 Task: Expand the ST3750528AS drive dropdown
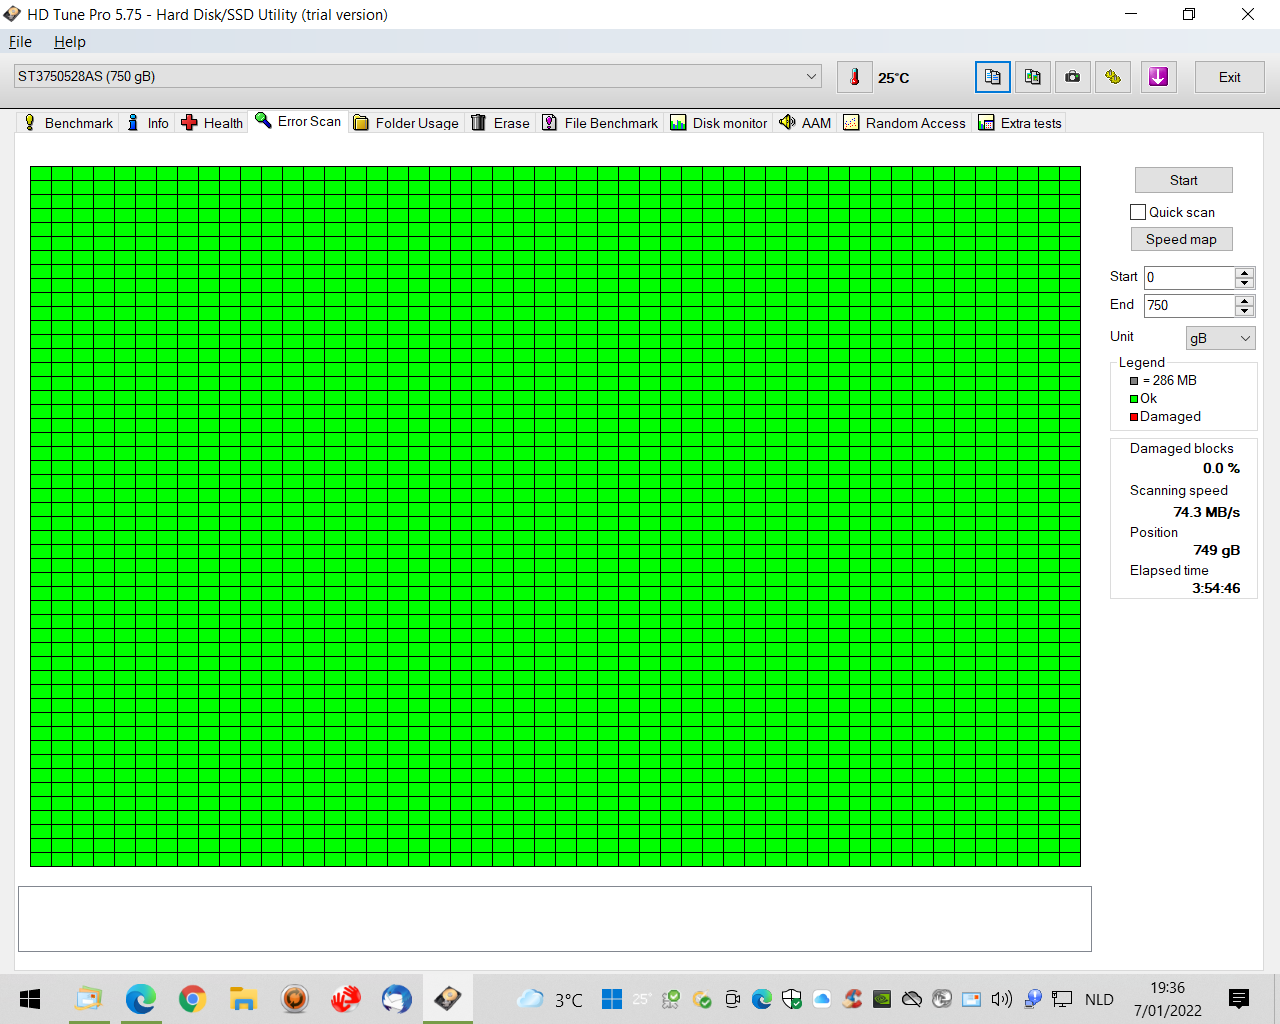418,77
